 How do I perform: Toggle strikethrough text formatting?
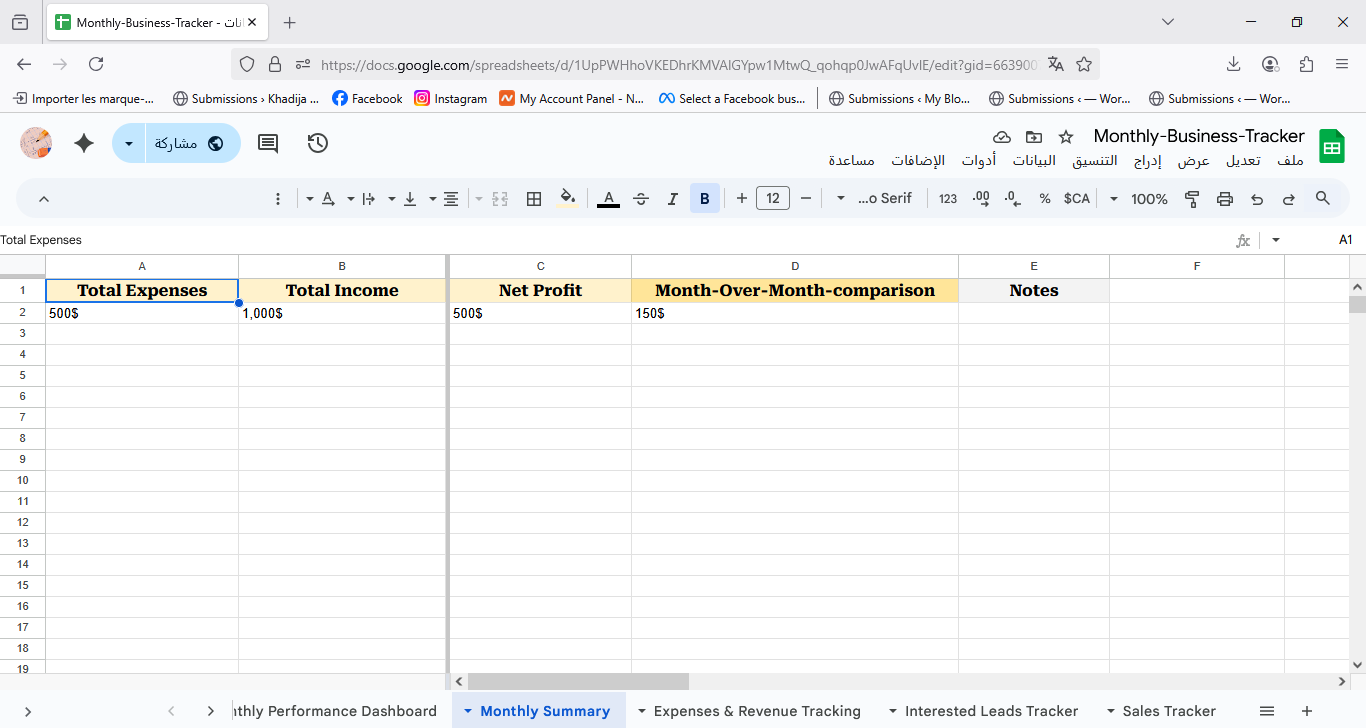[x=641, y=199]
